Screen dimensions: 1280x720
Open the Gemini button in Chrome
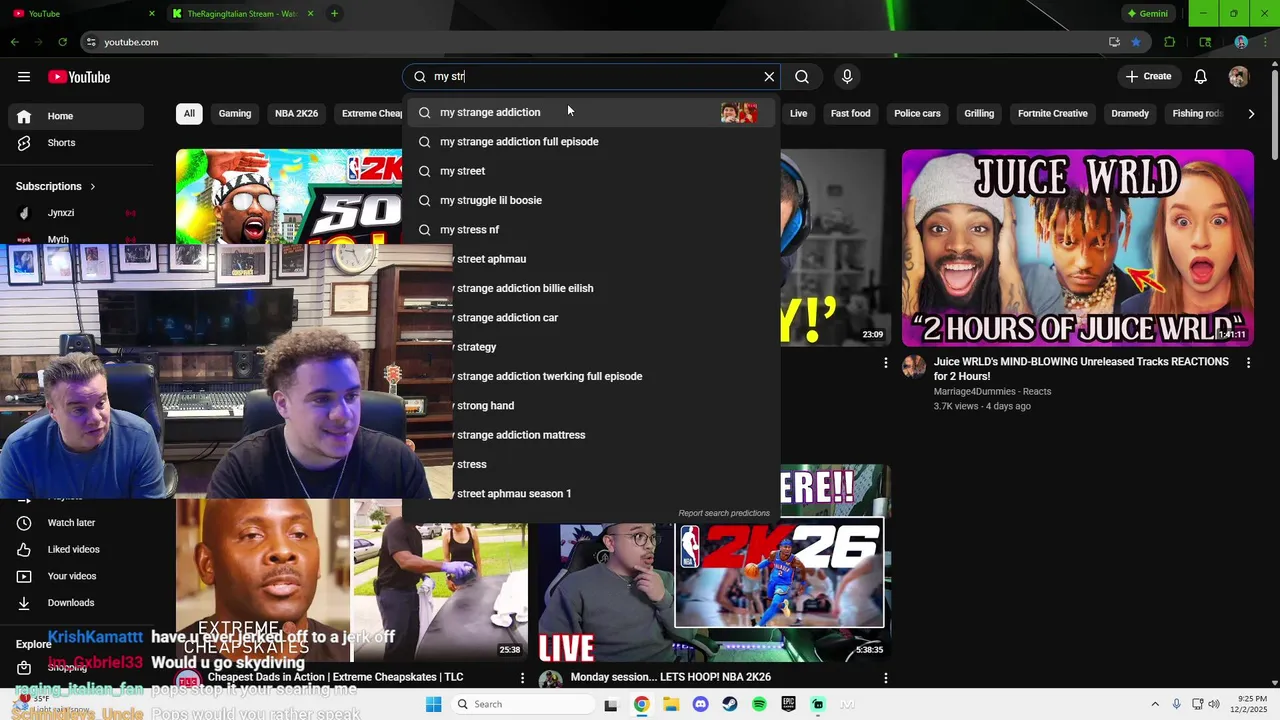pyautogui.click(x=1148, y=14)
